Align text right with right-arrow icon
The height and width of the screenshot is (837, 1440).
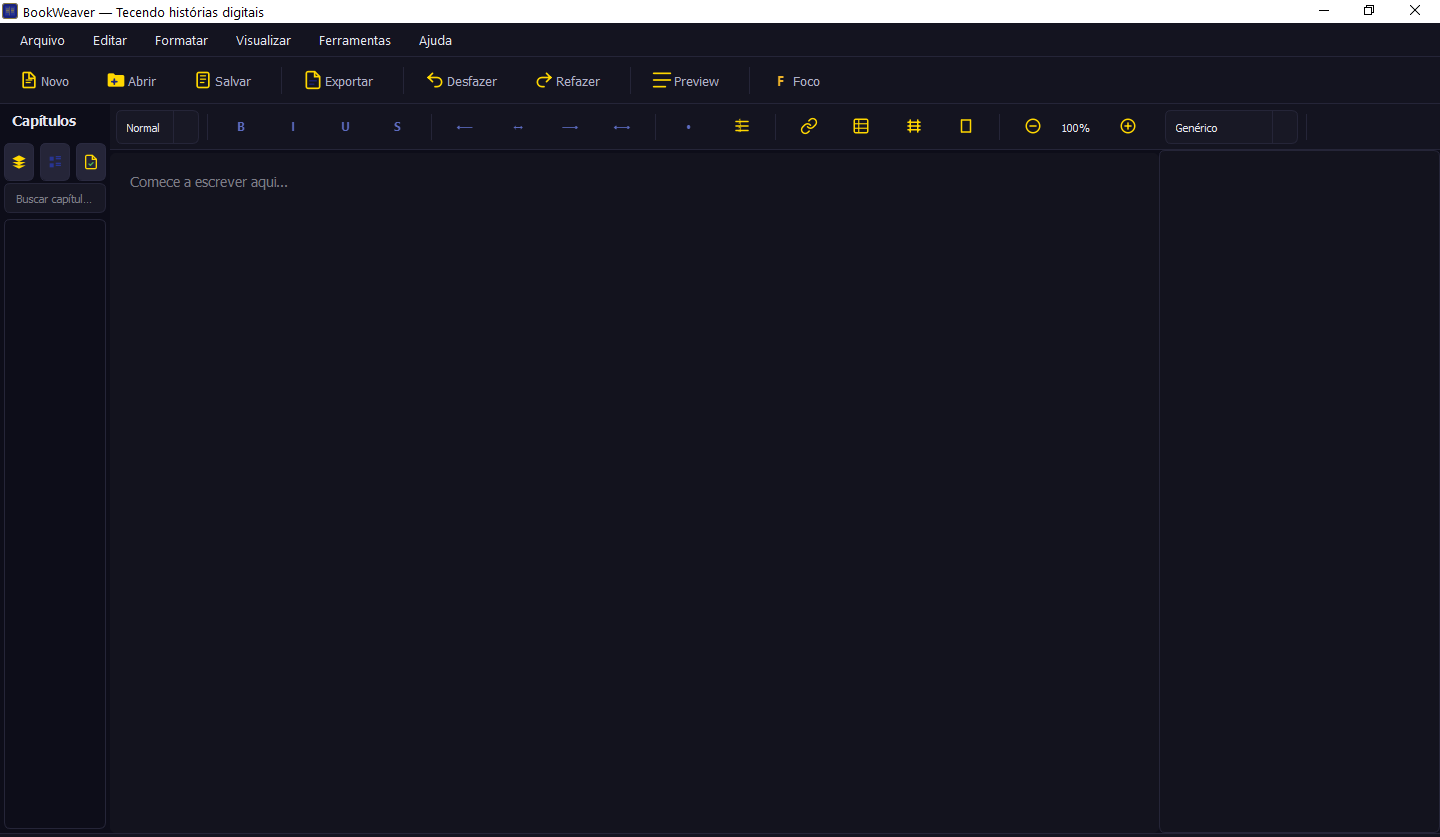570,127
